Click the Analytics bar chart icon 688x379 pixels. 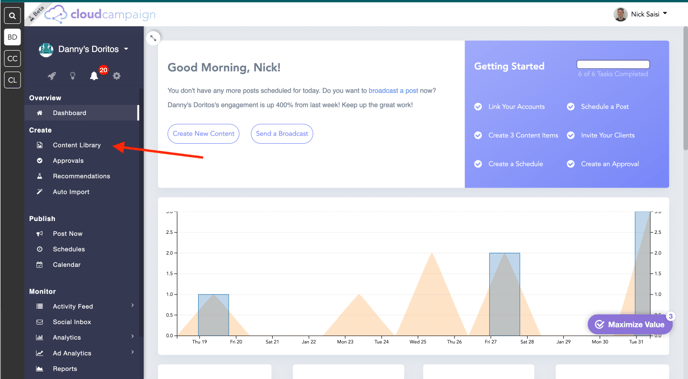39,337
